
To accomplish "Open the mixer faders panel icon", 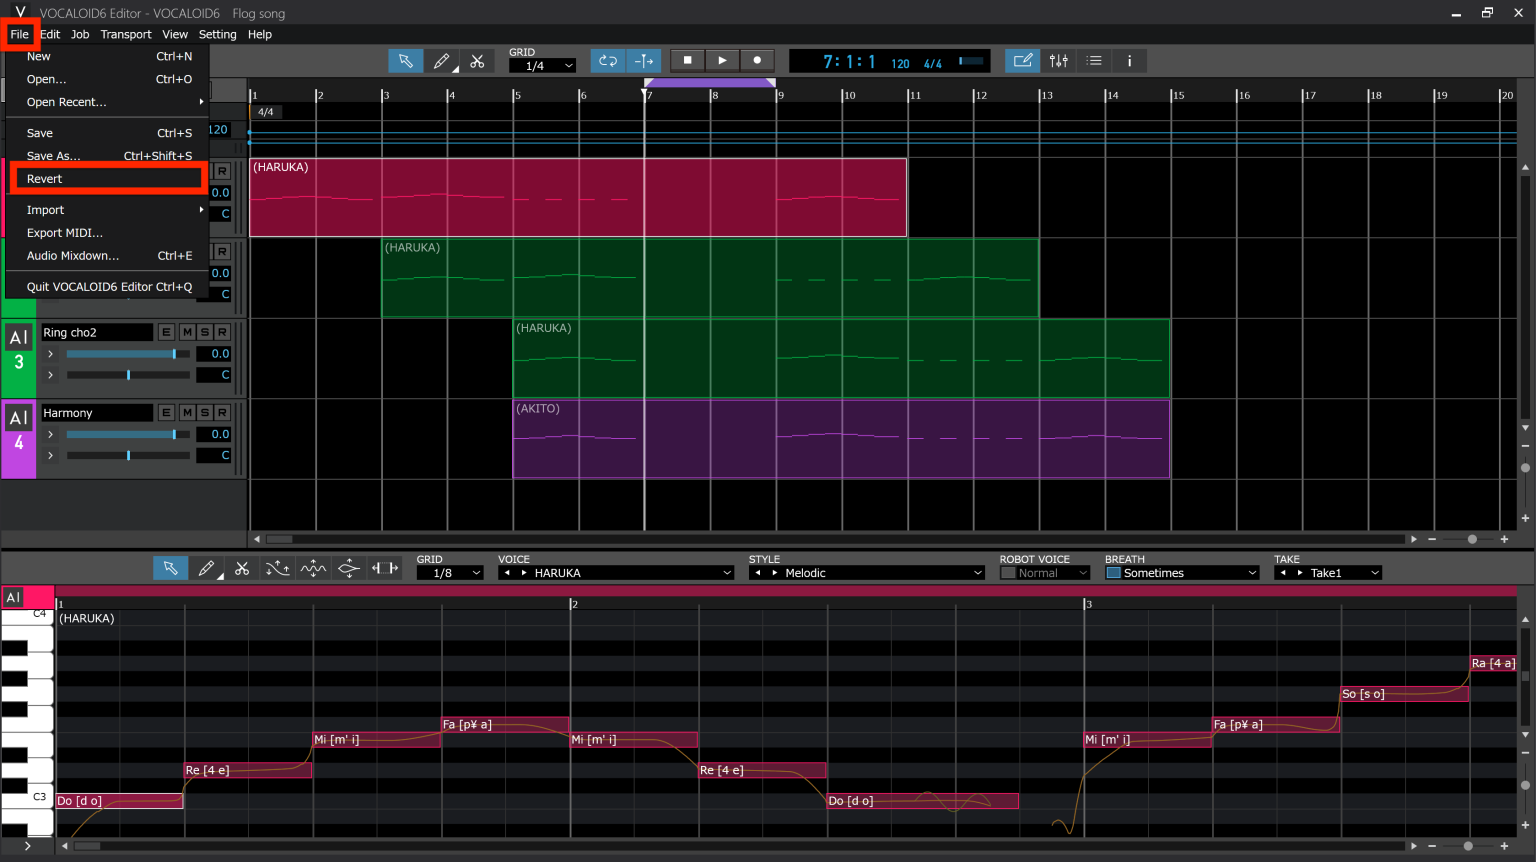I will [x=1058, y=60].
